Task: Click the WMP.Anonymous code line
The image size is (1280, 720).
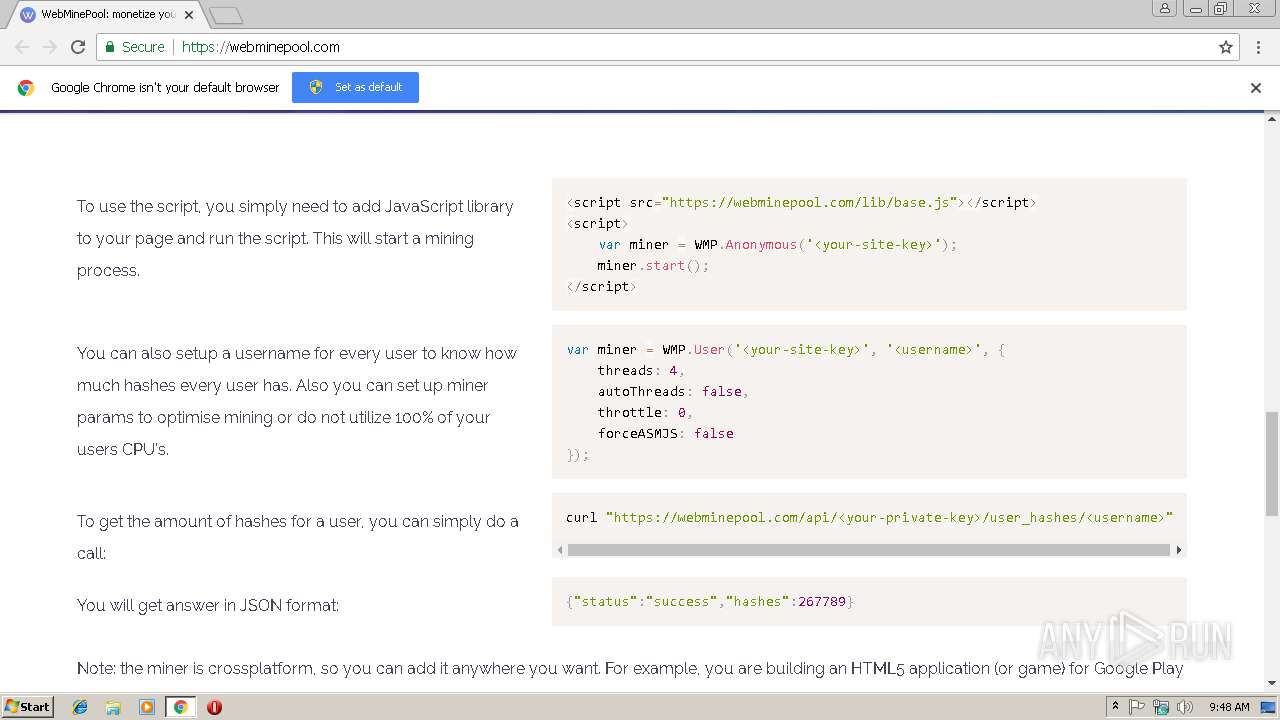Action: click(778, 244)
